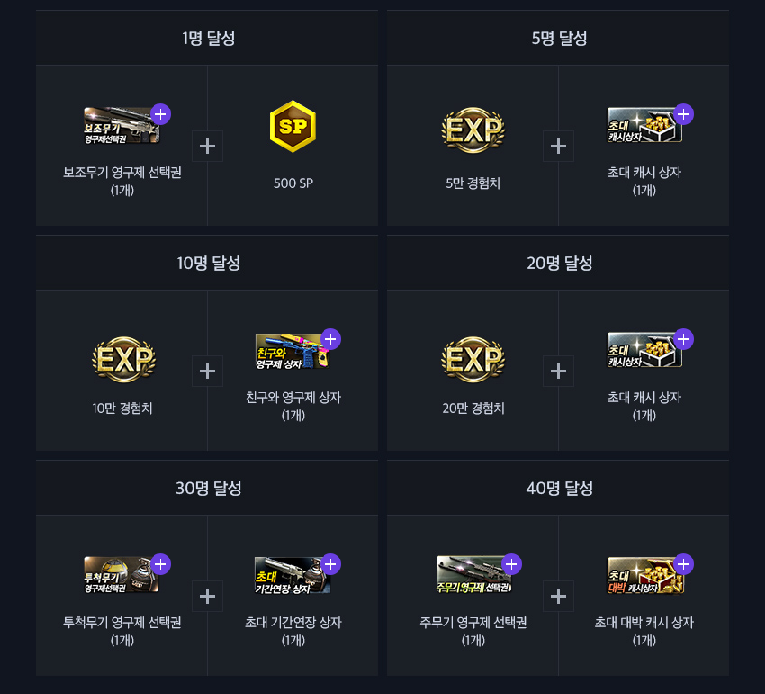Click the 20만 경험치 EXP badge

473,359
